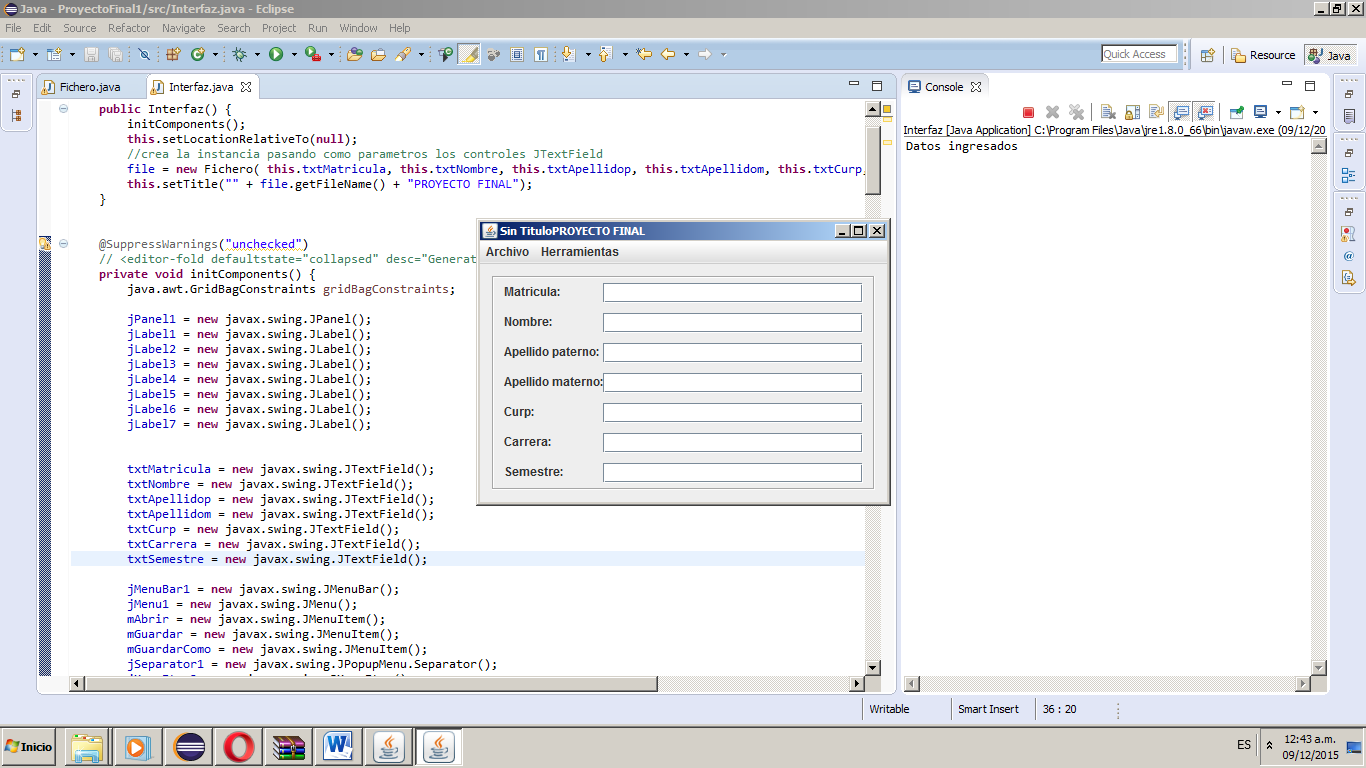Image resolution: width=1366 pixels, height=768 pixels.
Task: Pin the Console view
Action: pos(1237,113)
